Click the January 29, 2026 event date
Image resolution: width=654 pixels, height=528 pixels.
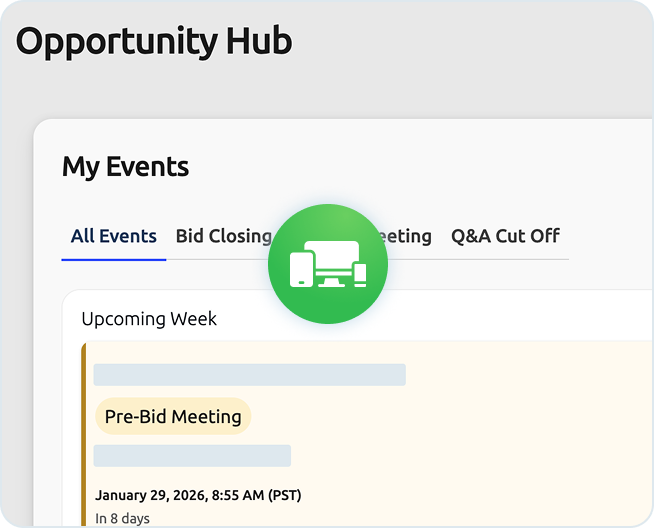click(198, 495)
